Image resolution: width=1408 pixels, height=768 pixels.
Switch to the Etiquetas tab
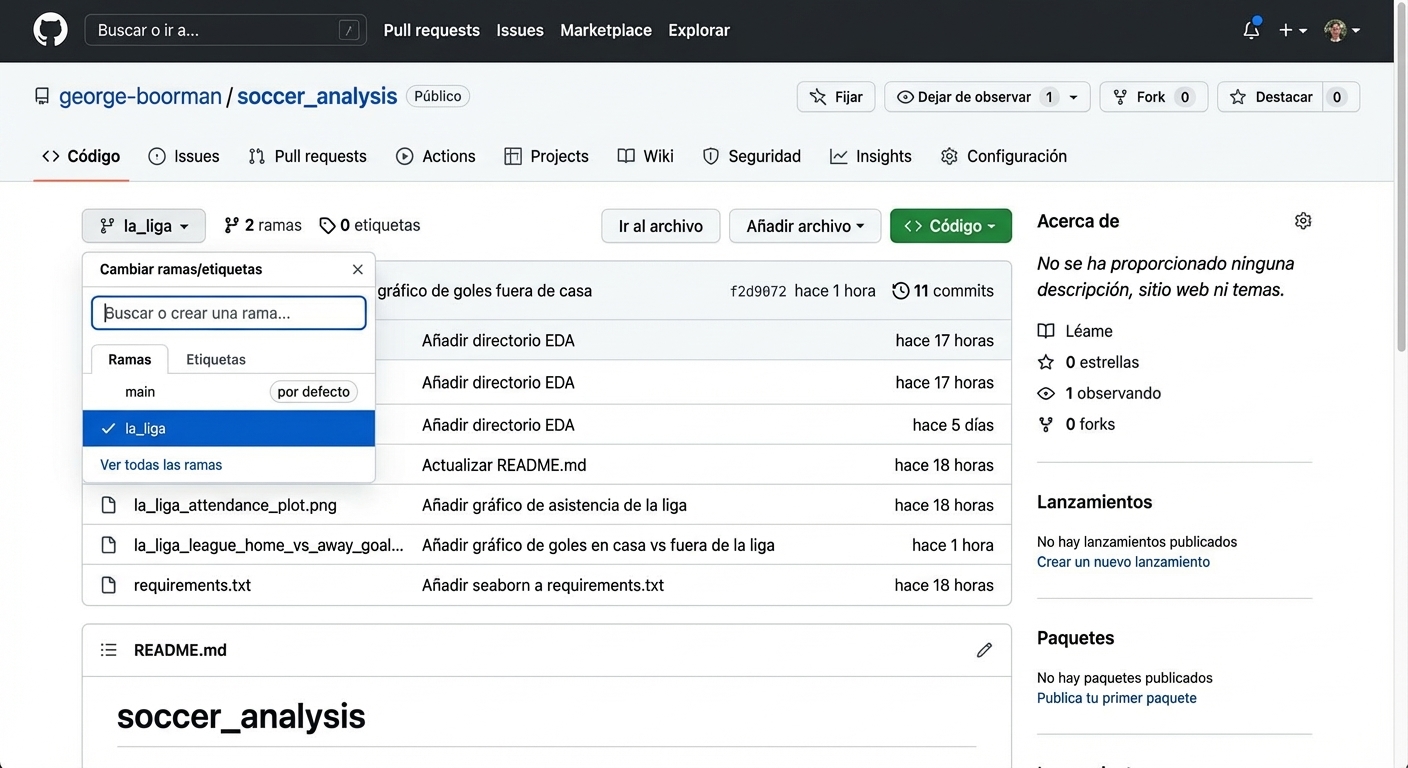tap(215, 359)
